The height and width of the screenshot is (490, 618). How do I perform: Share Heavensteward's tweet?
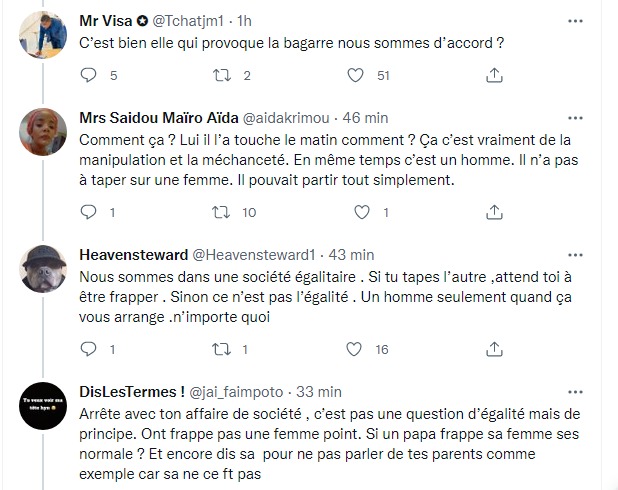494,349
